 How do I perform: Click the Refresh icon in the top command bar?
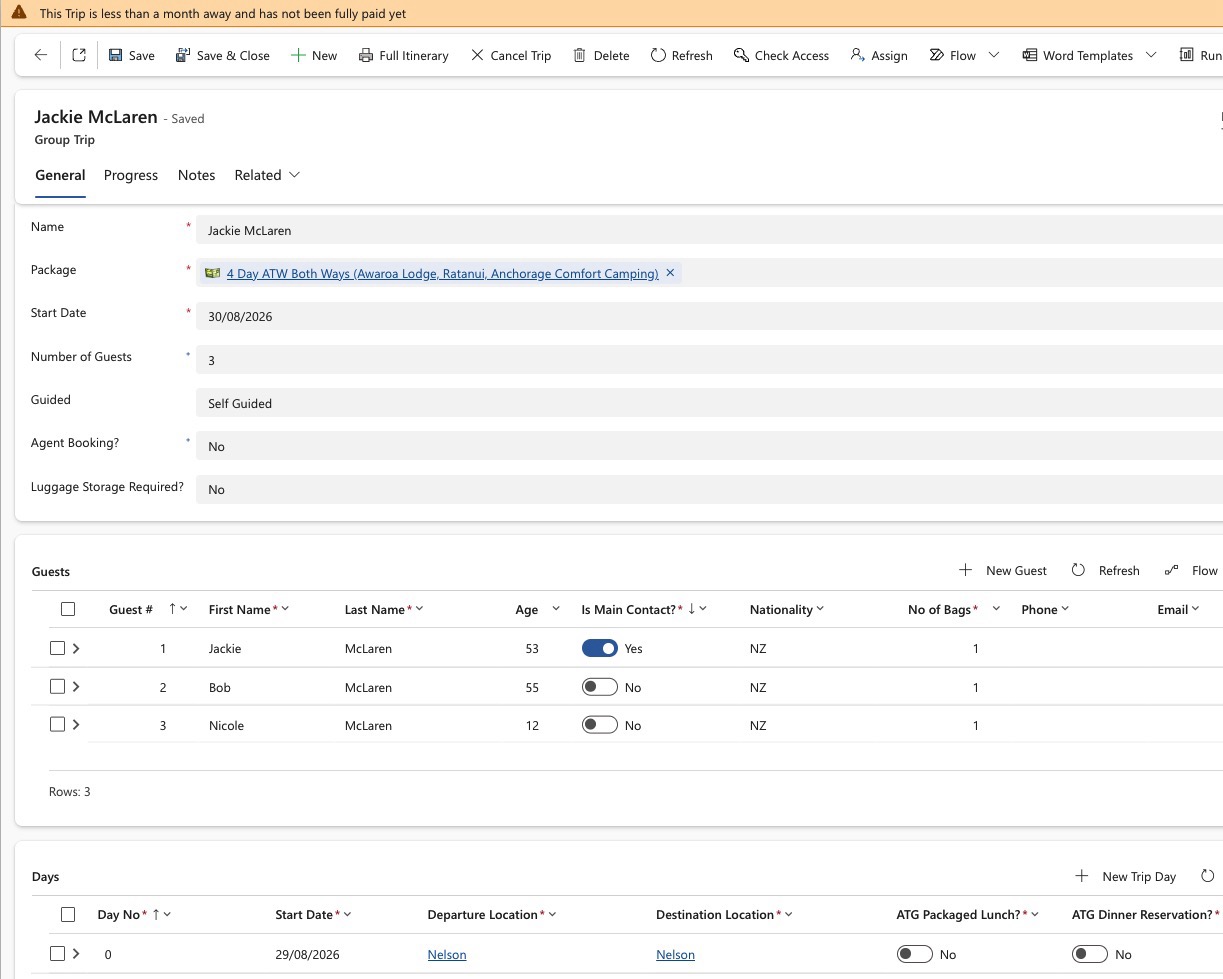click(x=658, y=55)
